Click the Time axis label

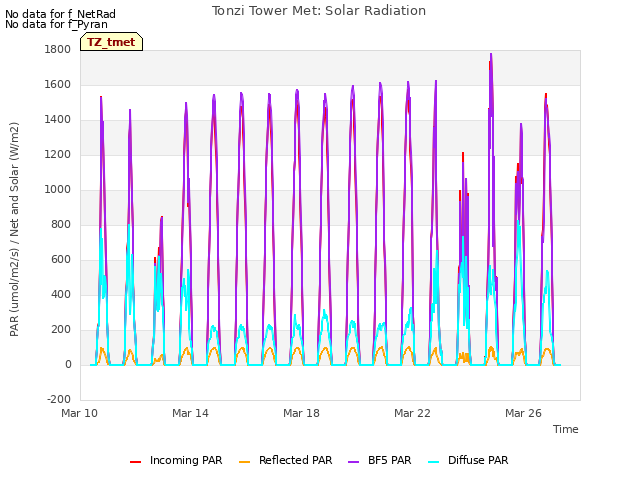[566, 429]
